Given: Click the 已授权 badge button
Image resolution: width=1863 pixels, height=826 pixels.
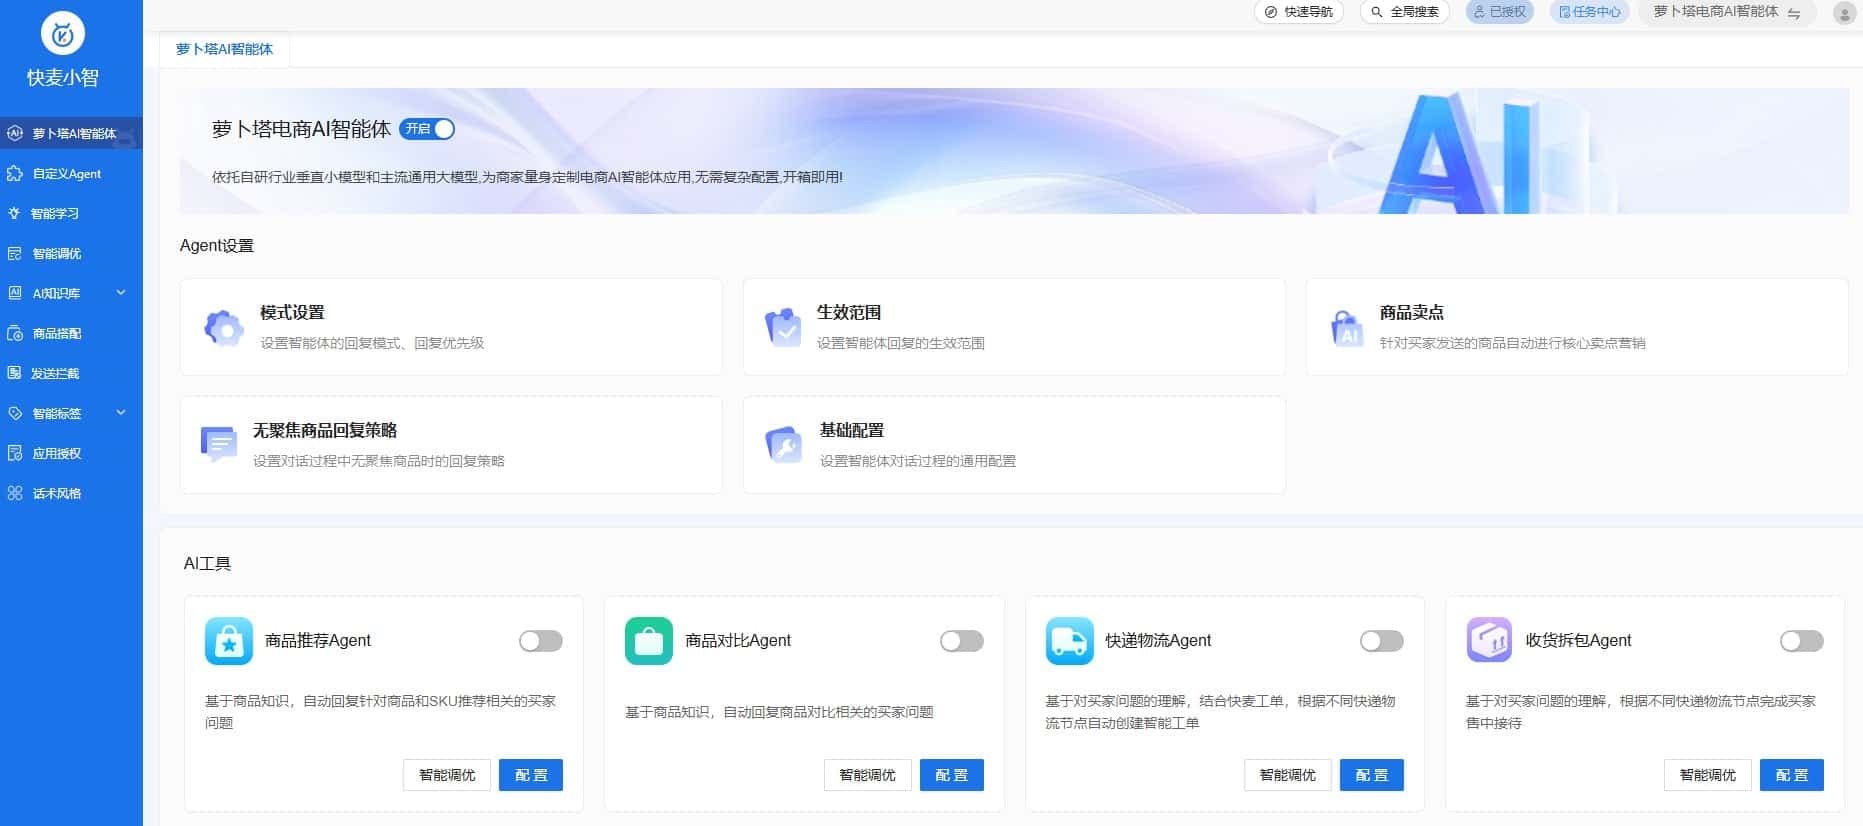Looking at the screenshot, I should pos(1500,12).
